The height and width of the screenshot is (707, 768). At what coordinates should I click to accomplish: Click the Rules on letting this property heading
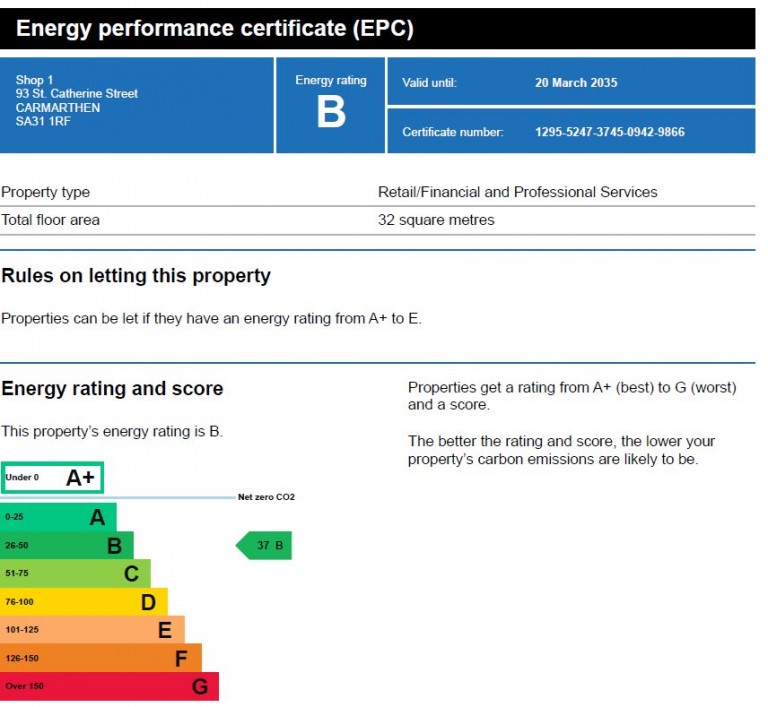pyautogui.click(x=136, y=276)
